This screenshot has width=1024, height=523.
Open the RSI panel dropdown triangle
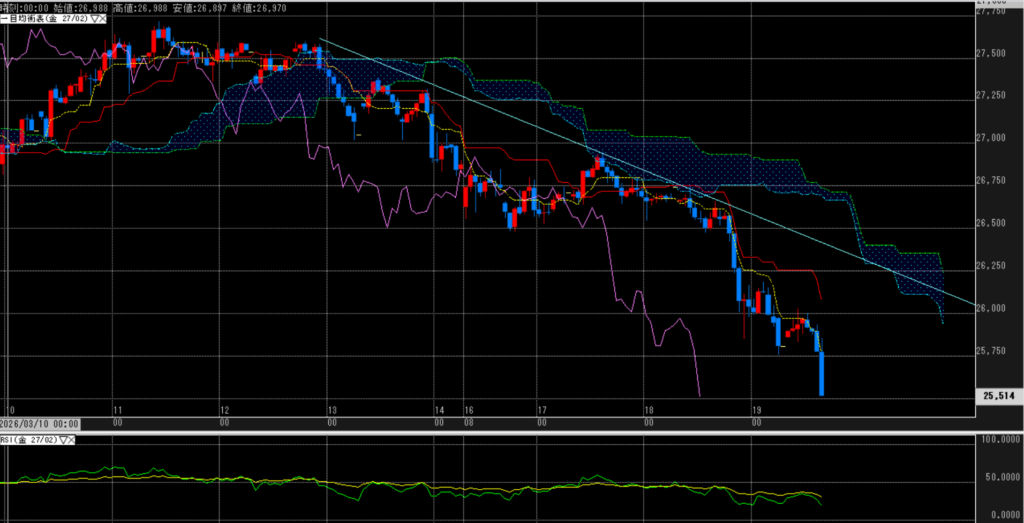click(x=61, y=439)
